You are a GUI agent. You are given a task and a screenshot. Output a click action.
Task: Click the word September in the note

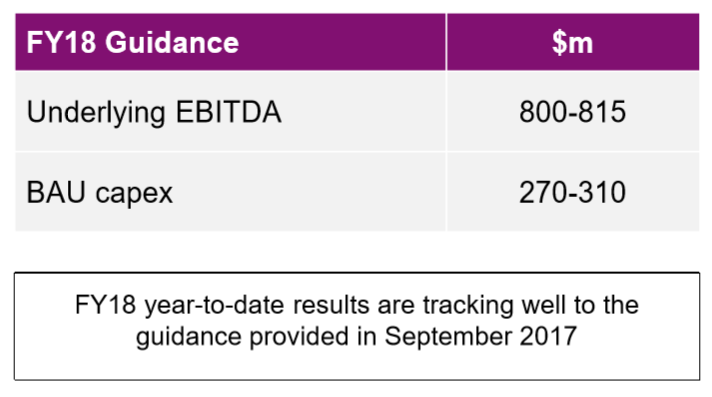point(448,337)
